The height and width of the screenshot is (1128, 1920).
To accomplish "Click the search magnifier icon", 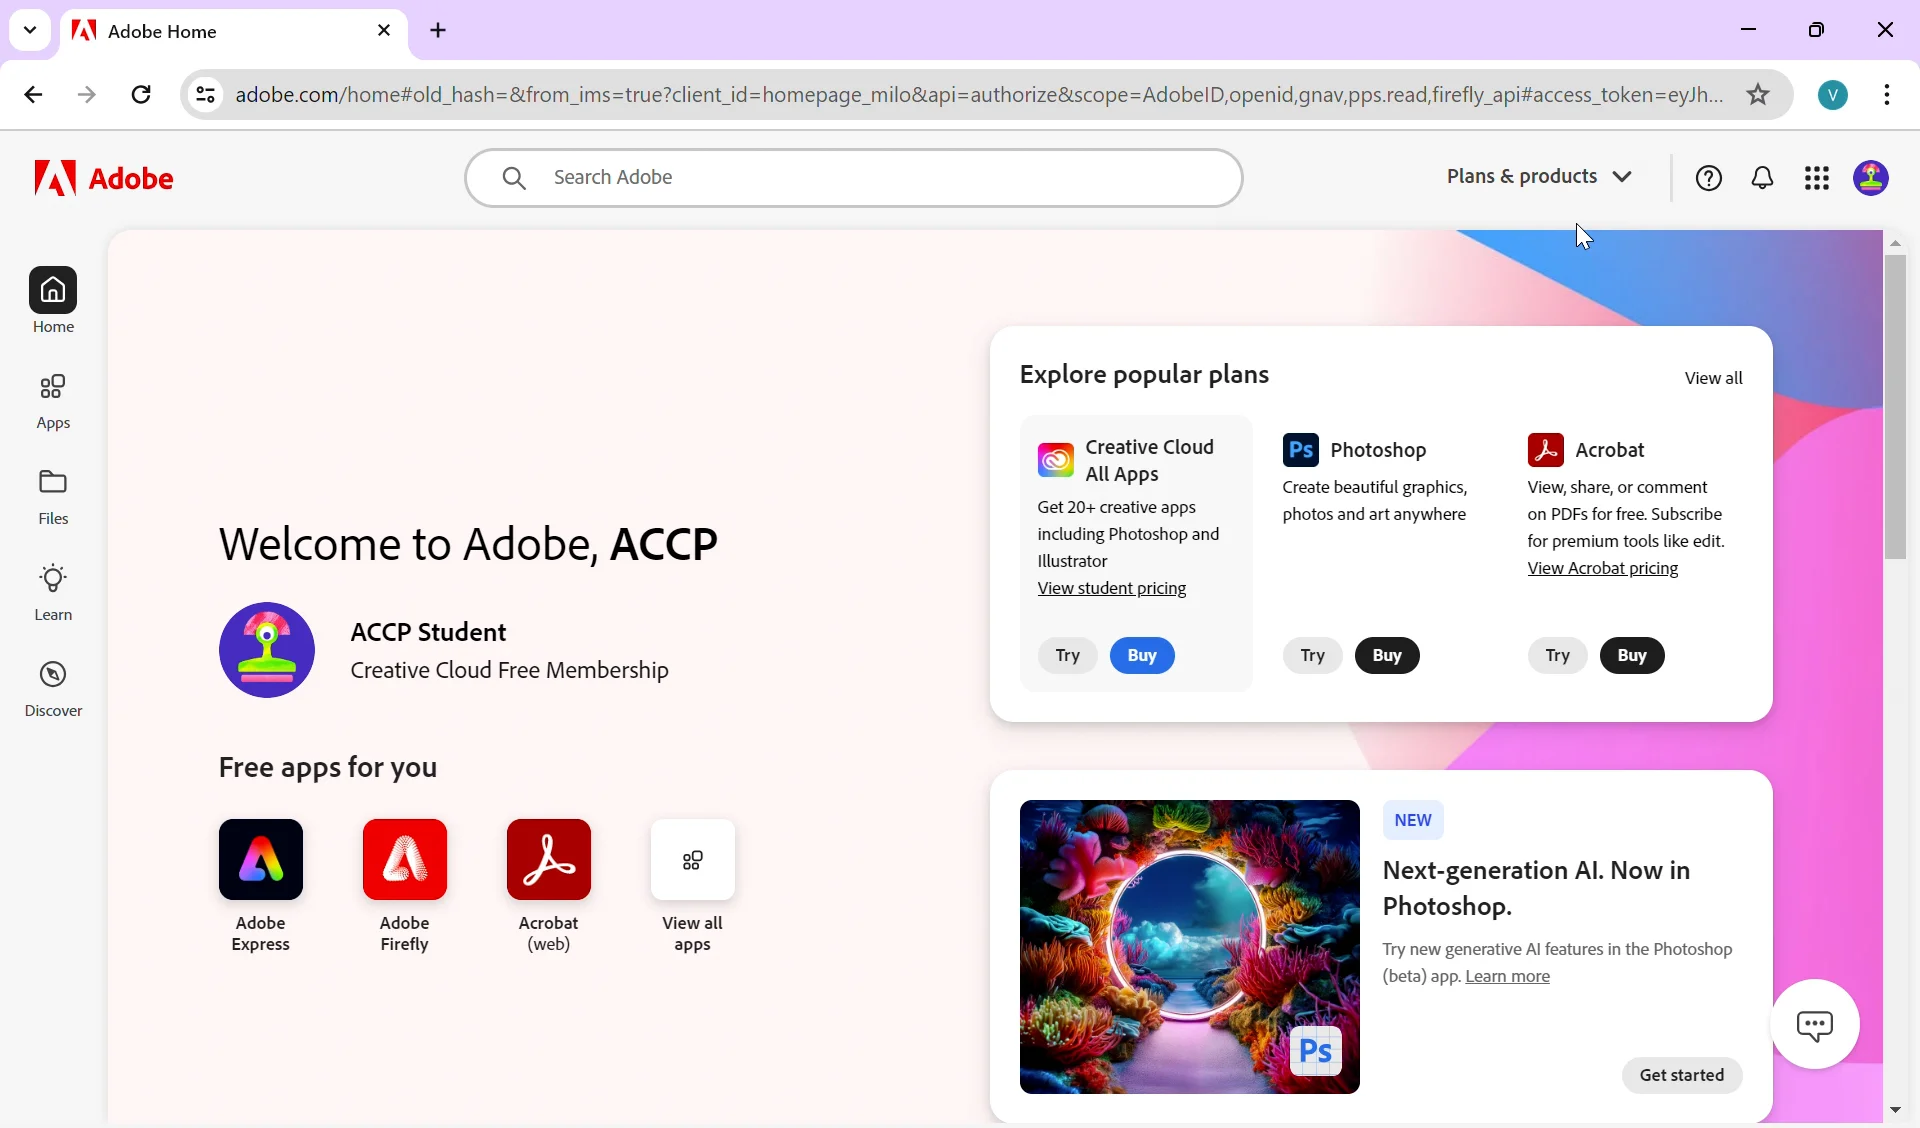I will click(514, 178).
